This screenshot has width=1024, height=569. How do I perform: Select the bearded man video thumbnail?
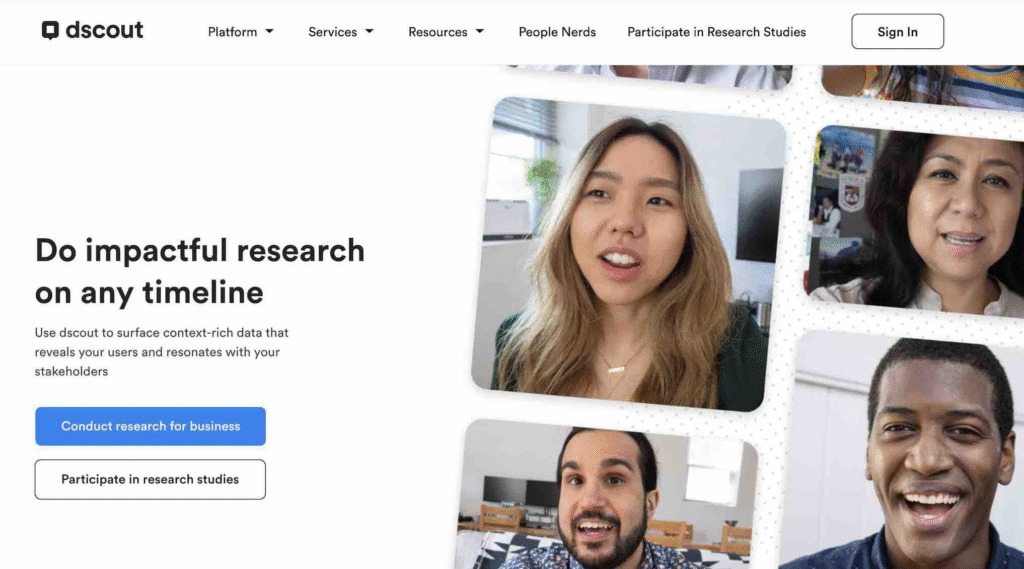pyautogui.click(x=606, y=496)
